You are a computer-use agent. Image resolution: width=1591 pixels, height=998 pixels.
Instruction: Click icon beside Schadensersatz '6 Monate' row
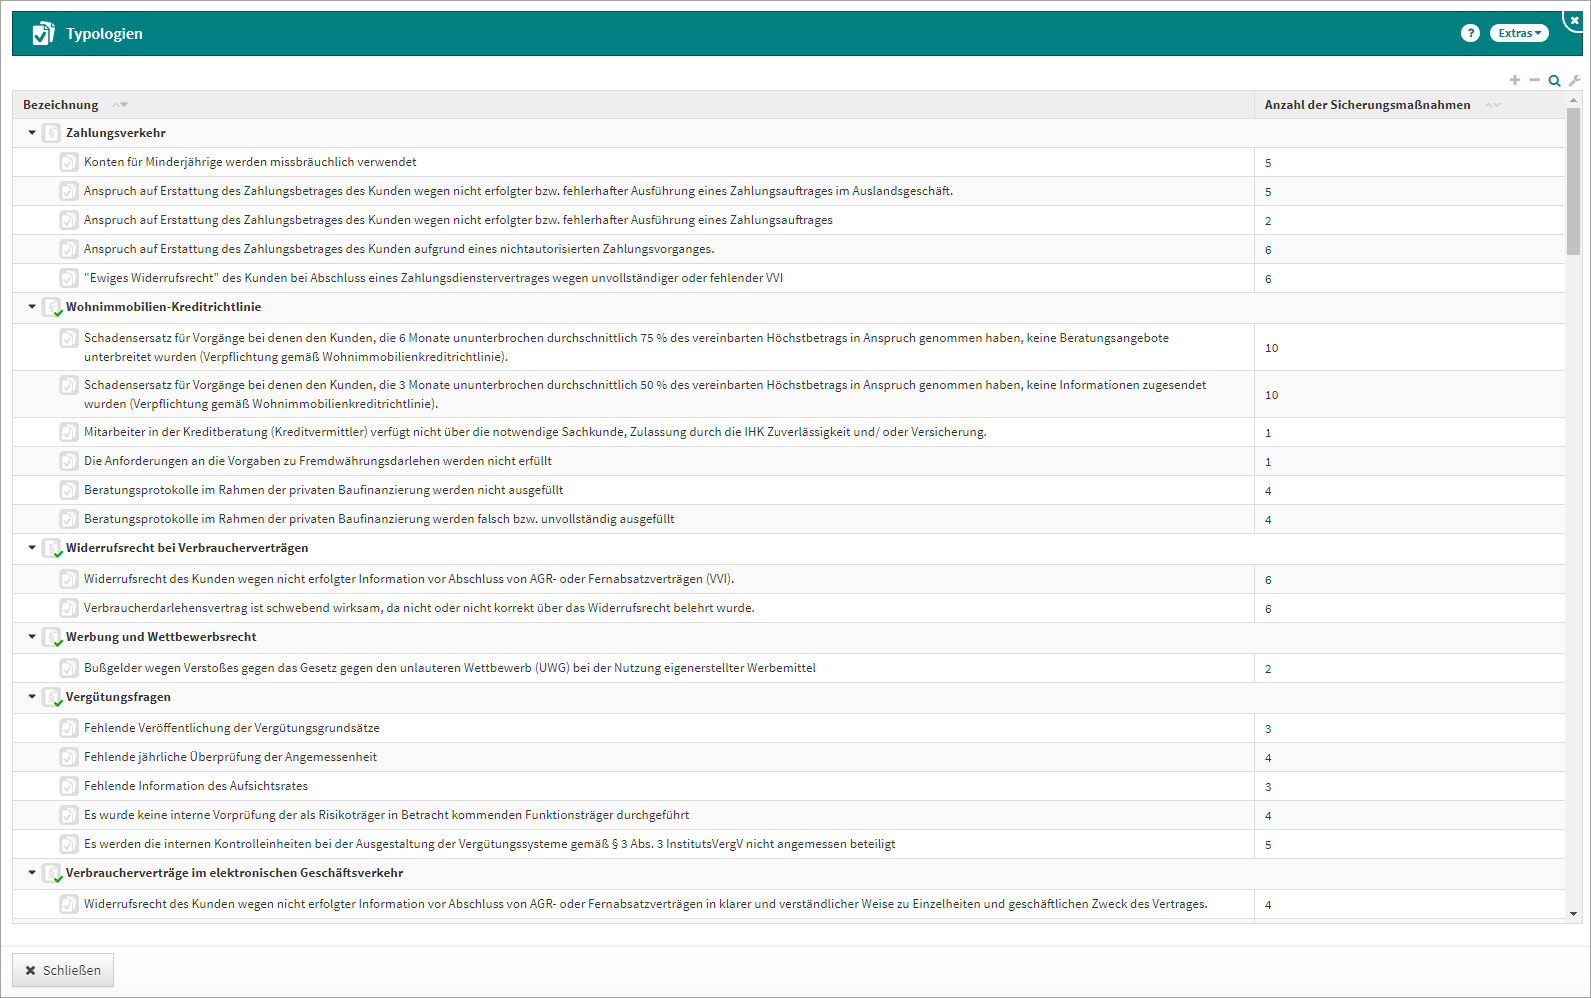69,338
